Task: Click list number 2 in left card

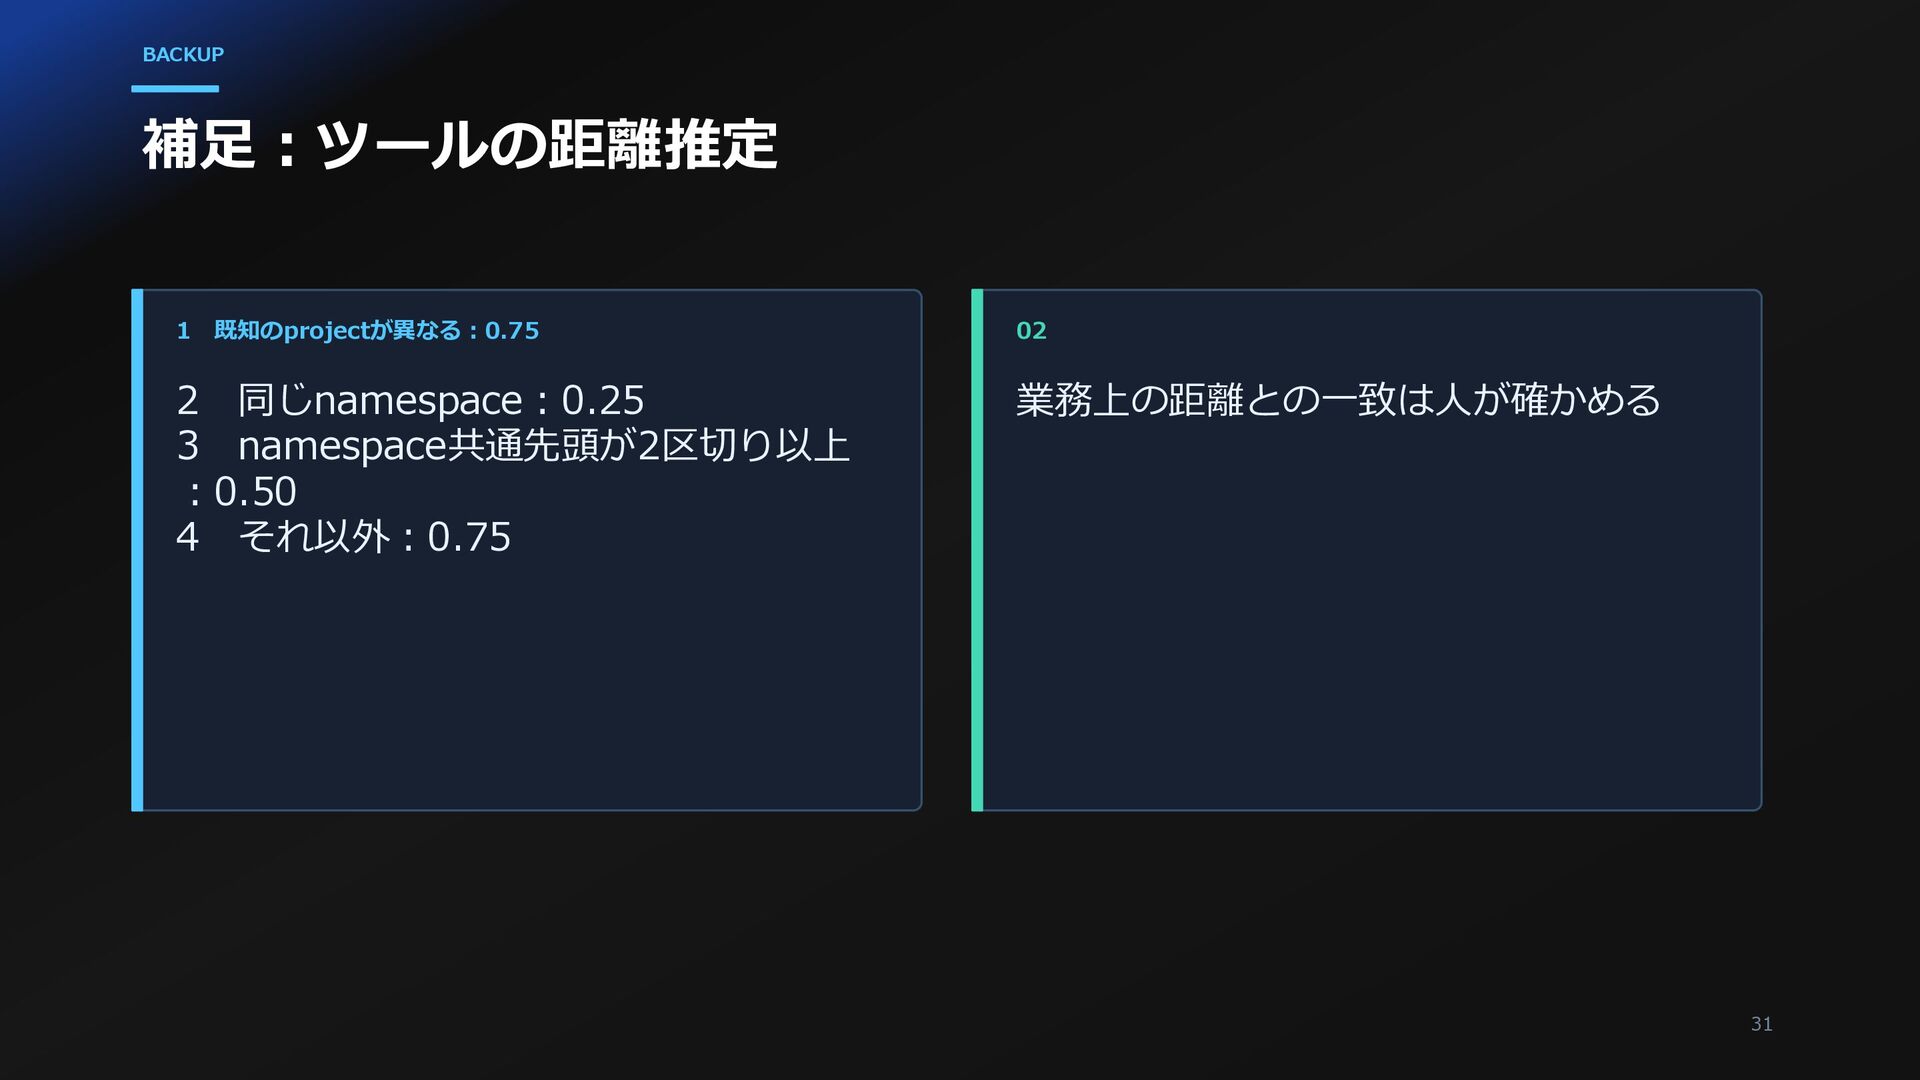Action: pyautogui.click(x=188, y=401)
